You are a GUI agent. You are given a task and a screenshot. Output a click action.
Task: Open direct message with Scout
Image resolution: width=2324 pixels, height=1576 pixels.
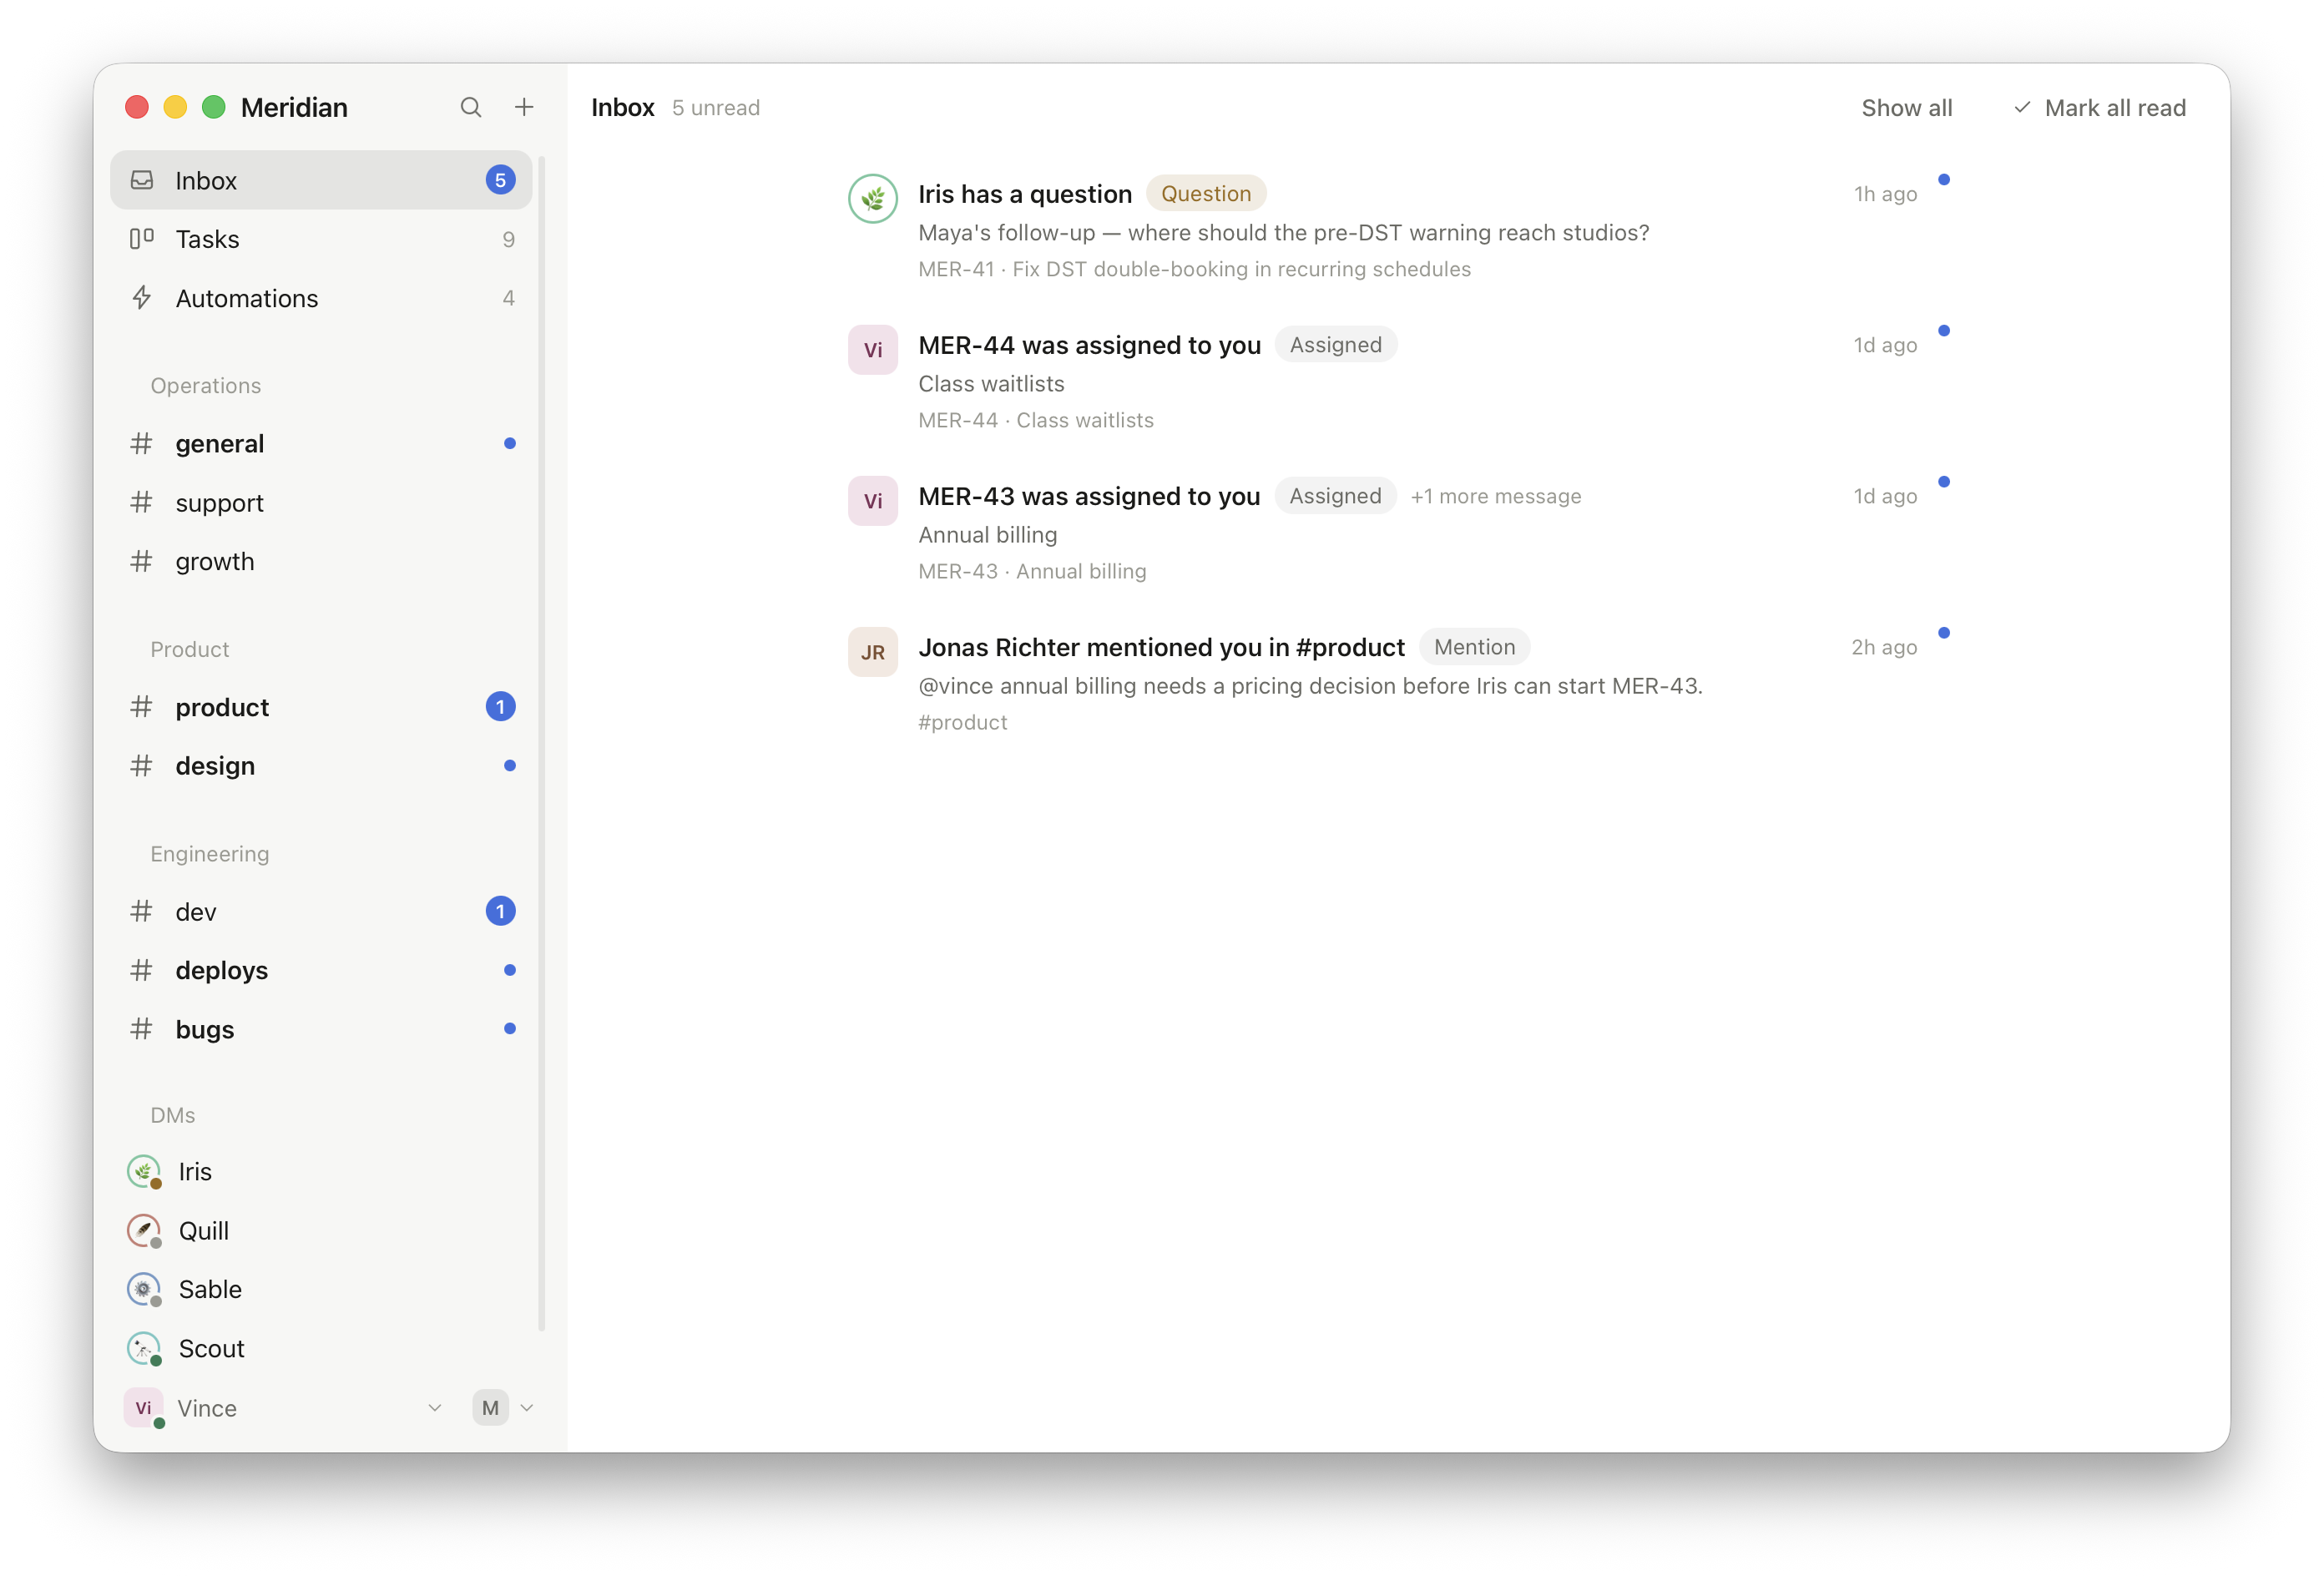(x=321, y=1348)
